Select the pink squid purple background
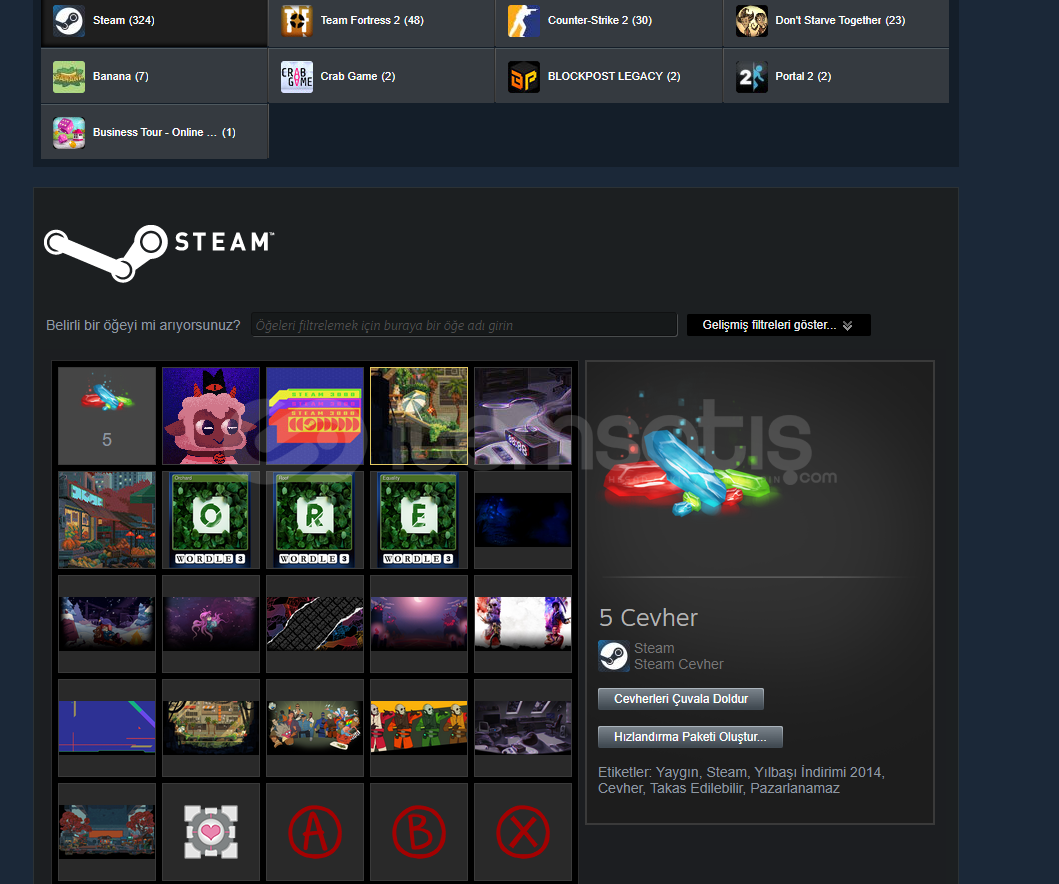 (x=211, y=624)
